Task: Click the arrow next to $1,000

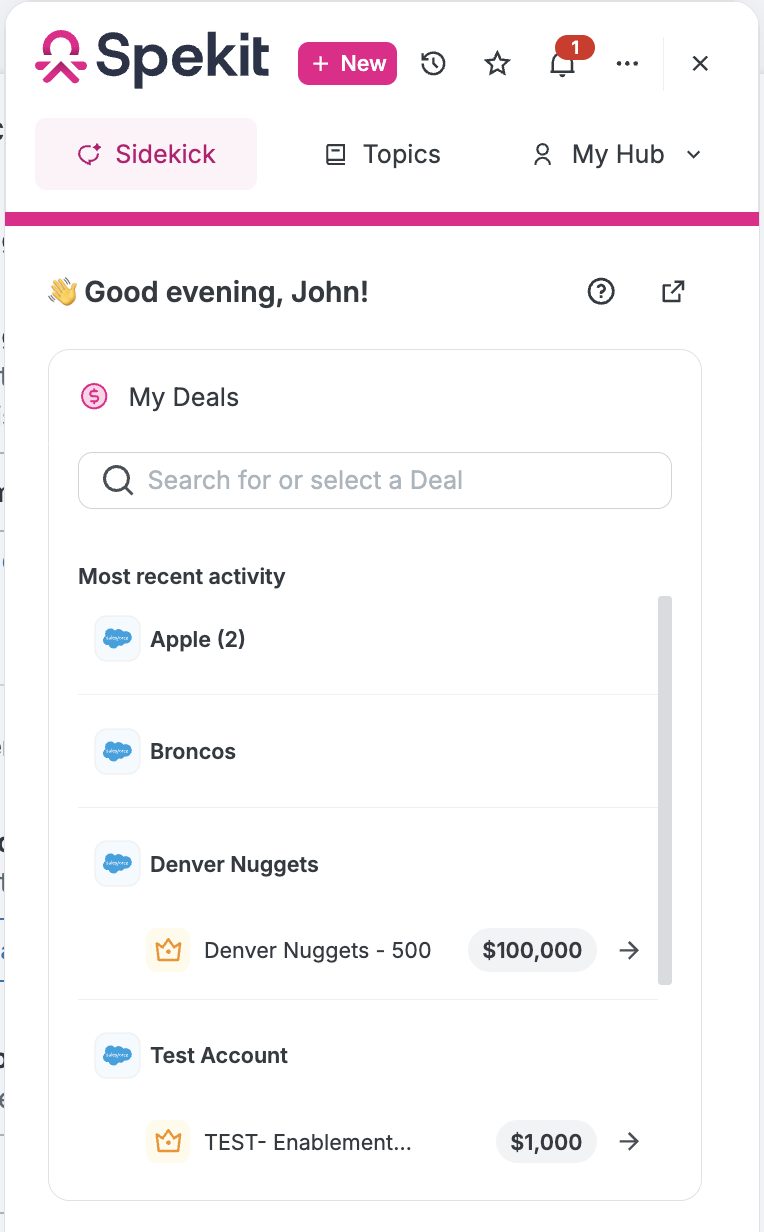Action: click(629, 1141)
